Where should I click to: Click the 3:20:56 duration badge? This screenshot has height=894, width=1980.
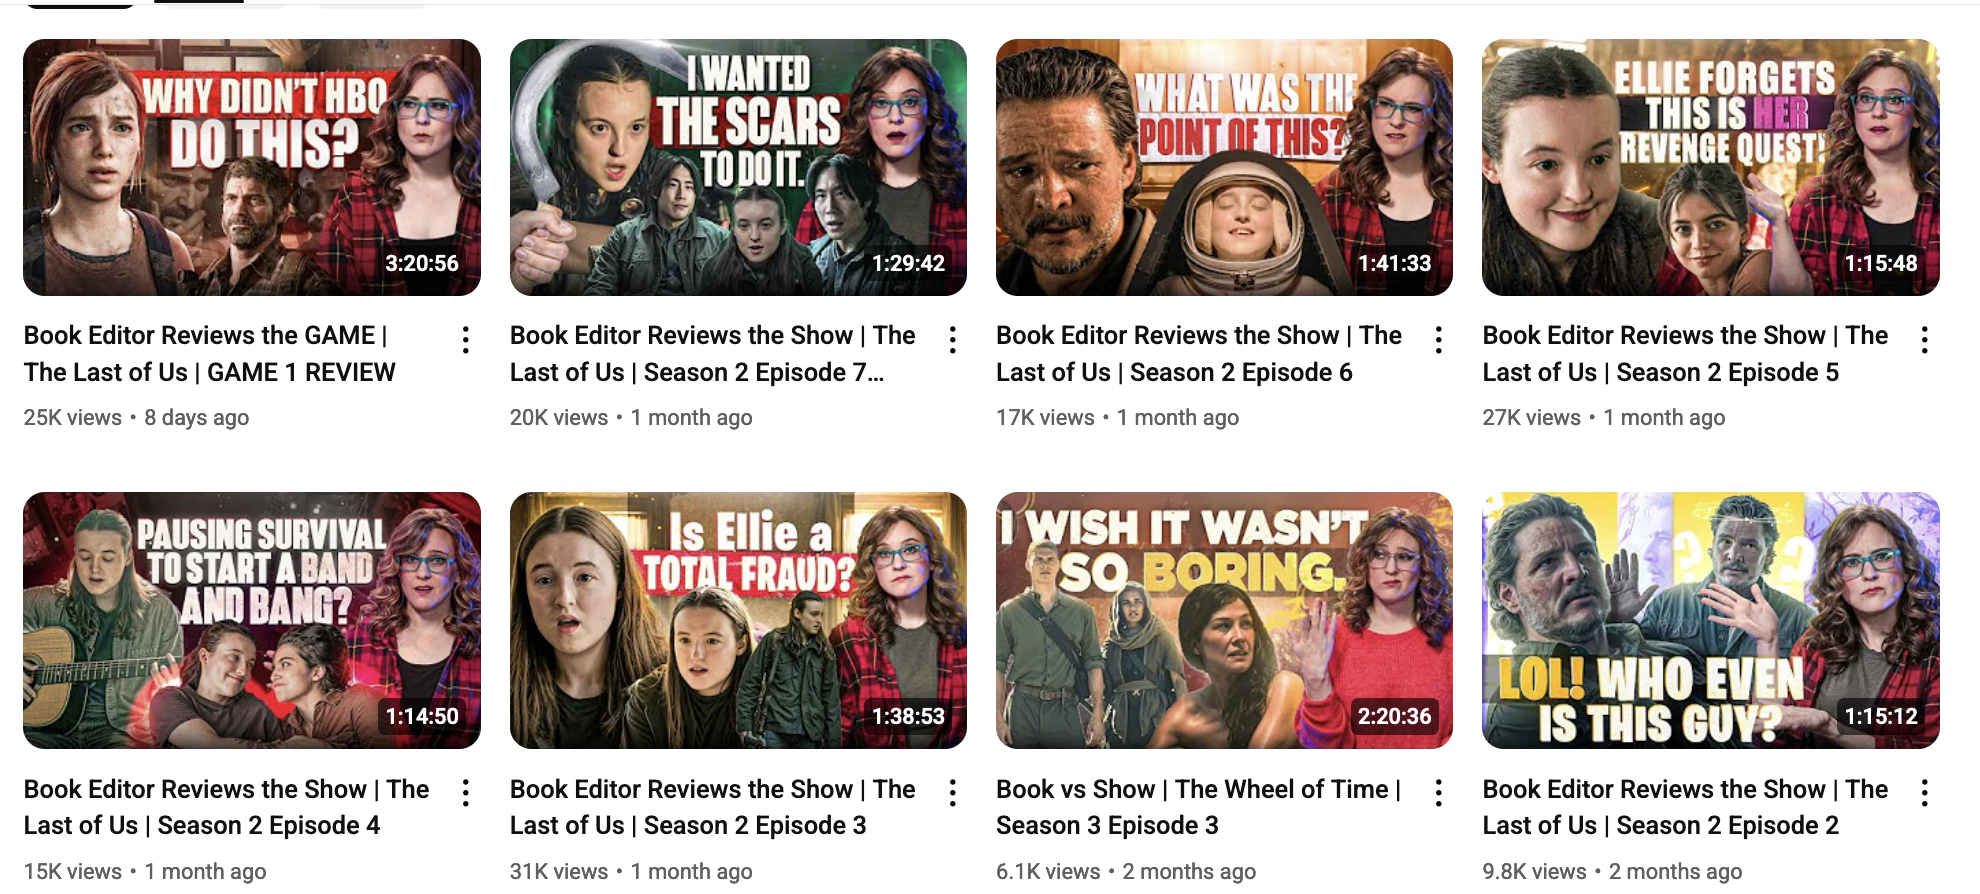(422, 263)
